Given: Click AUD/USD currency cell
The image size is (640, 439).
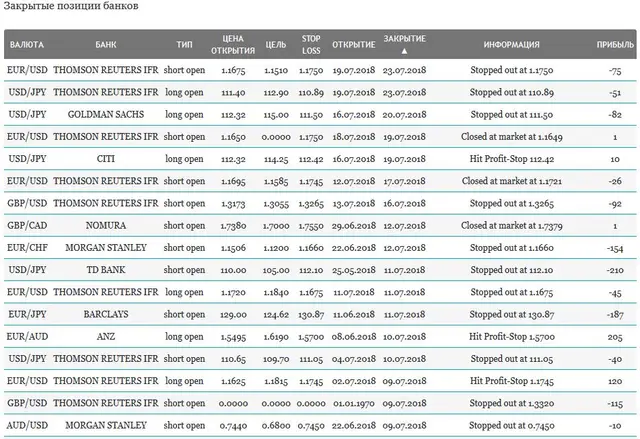Looking at the screenshot, I should pos(27,425).
